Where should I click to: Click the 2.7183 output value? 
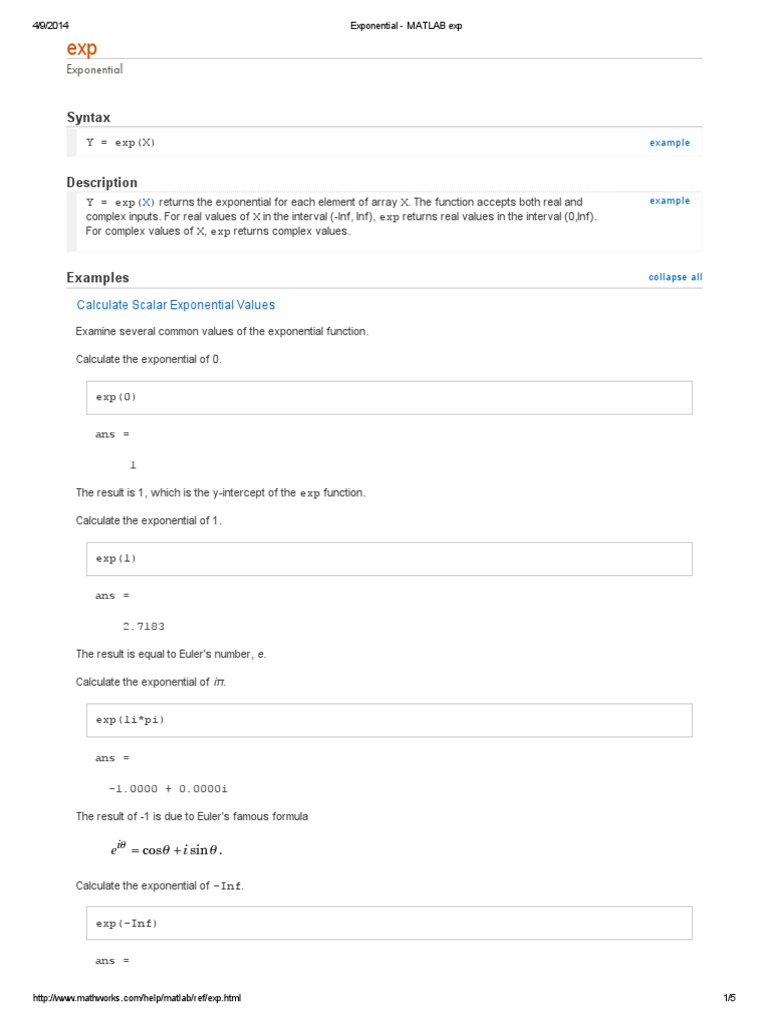(144, 627)
